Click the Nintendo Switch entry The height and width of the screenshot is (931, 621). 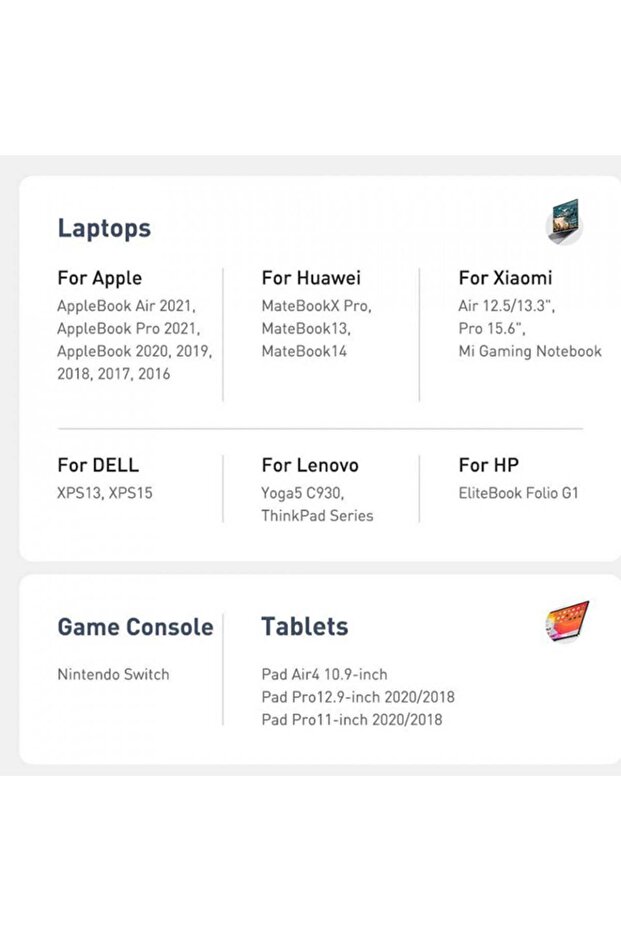coord(113,674)
